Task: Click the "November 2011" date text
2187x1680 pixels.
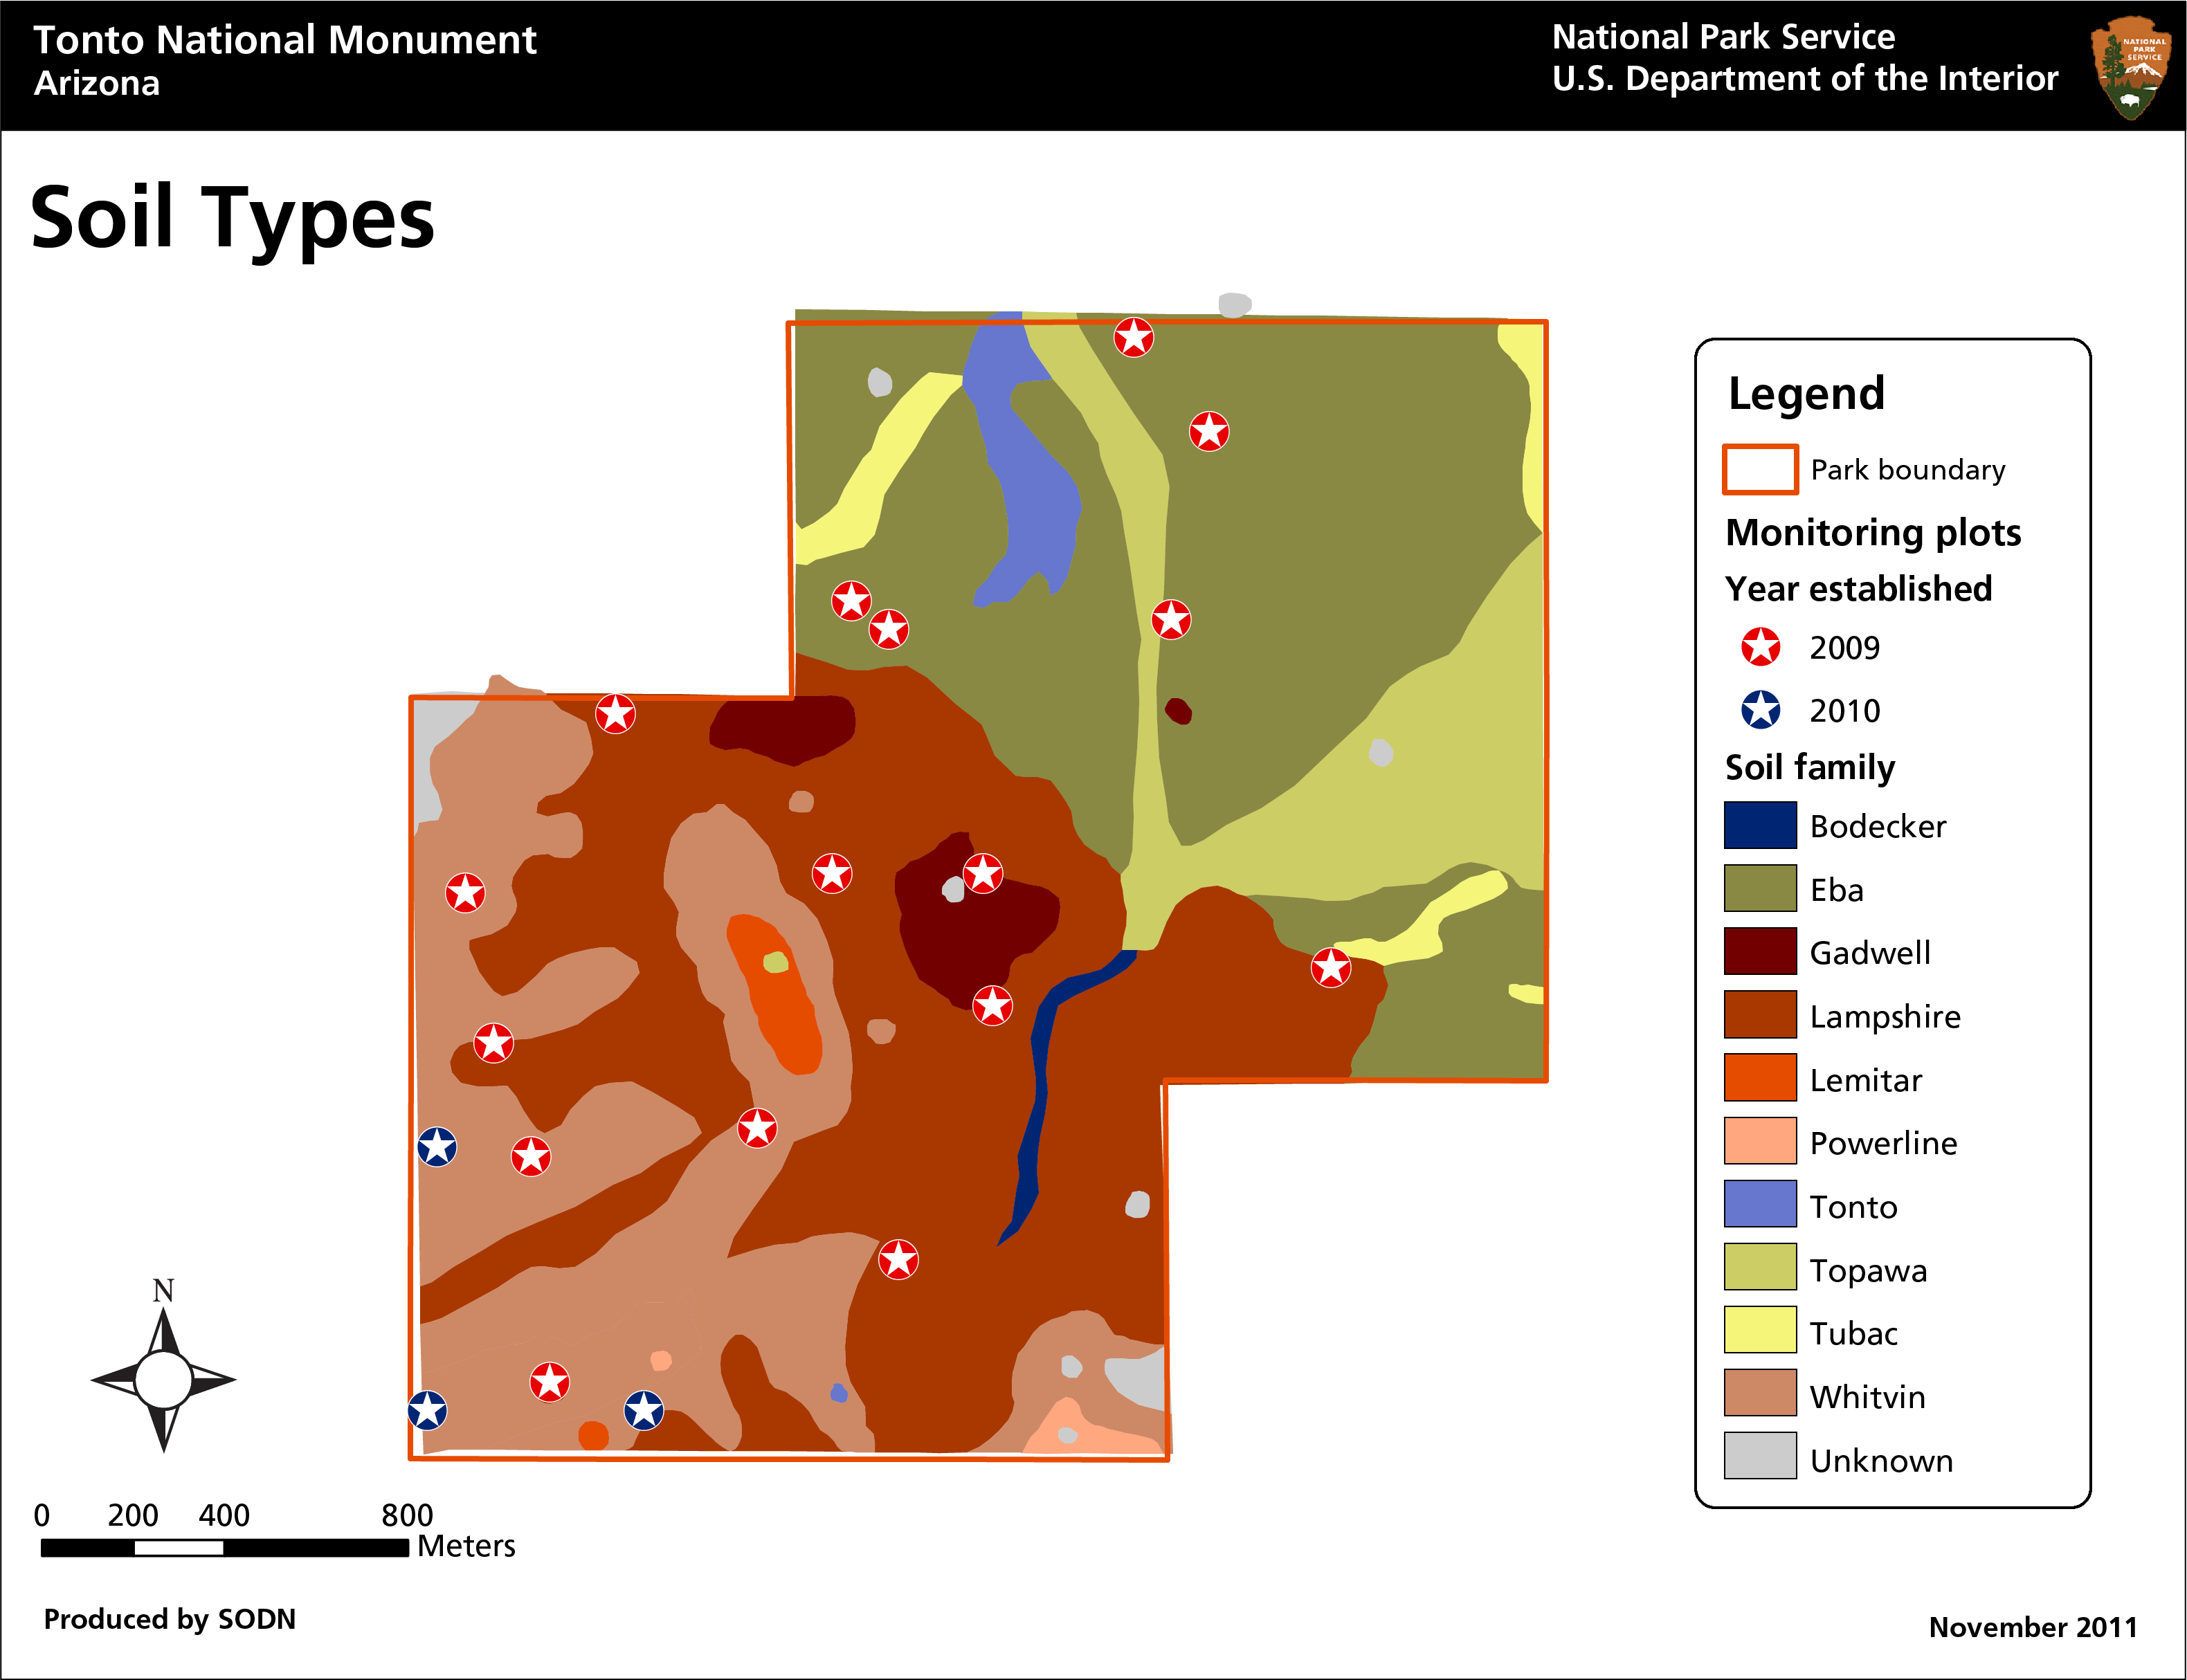Action: point(2032,1627)
